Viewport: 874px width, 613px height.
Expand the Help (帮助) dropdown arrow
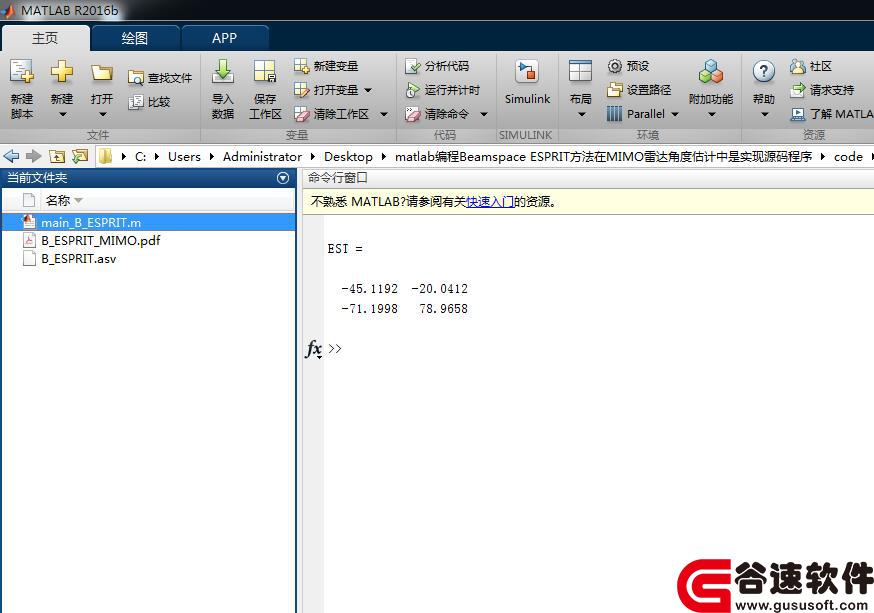(x=765, y=115)
